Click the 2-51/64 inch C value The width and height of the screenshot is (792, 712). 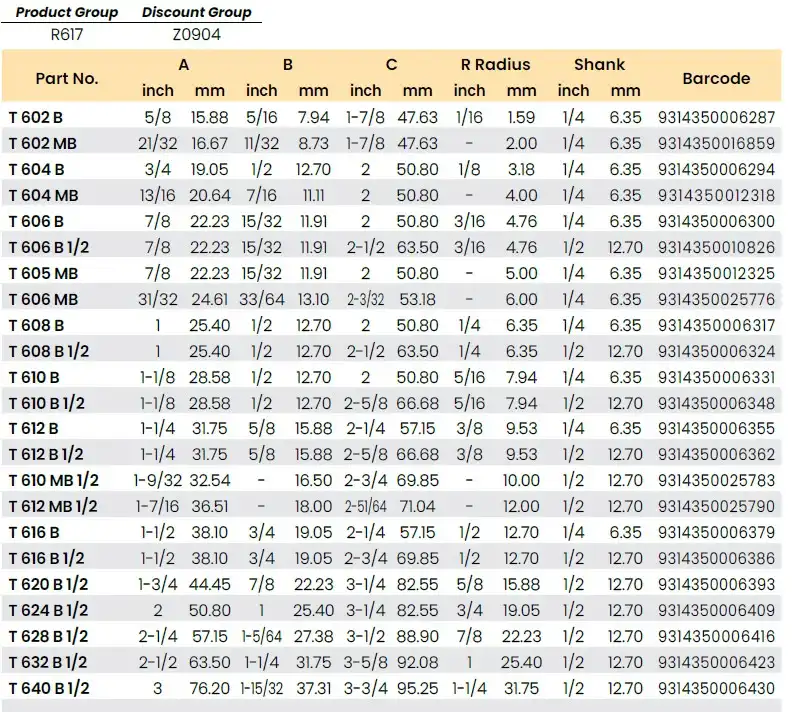365,506
